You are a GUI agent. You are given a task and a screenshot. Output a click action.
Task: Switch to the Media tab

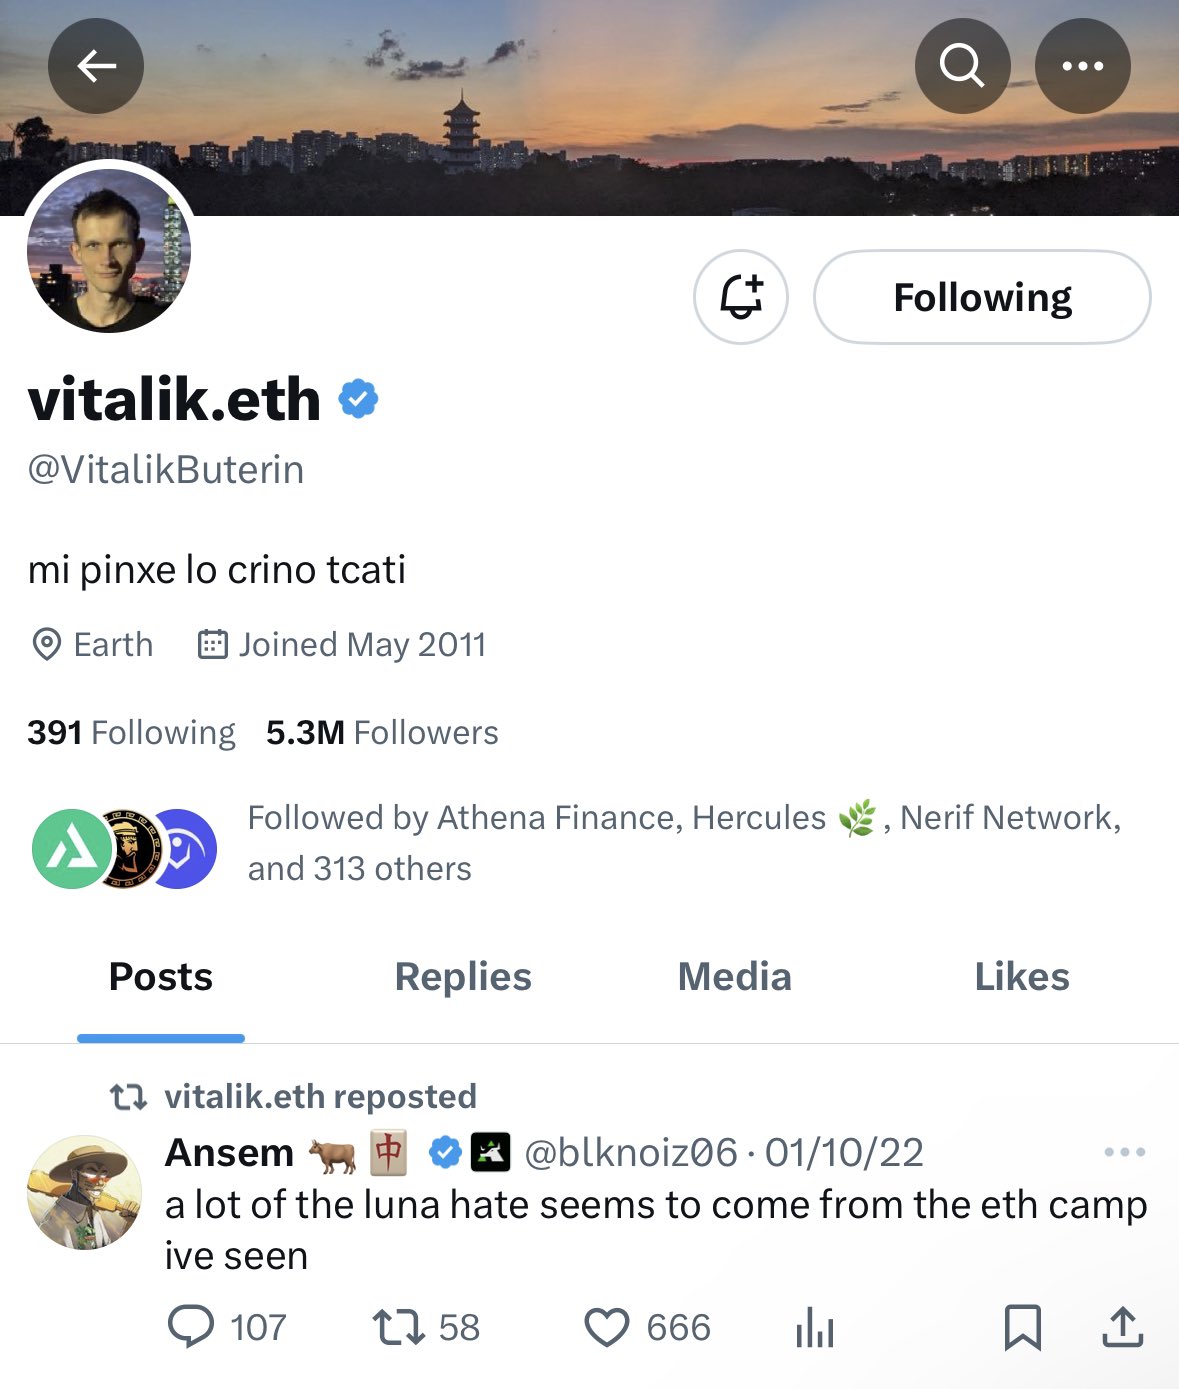coord(734,976)
